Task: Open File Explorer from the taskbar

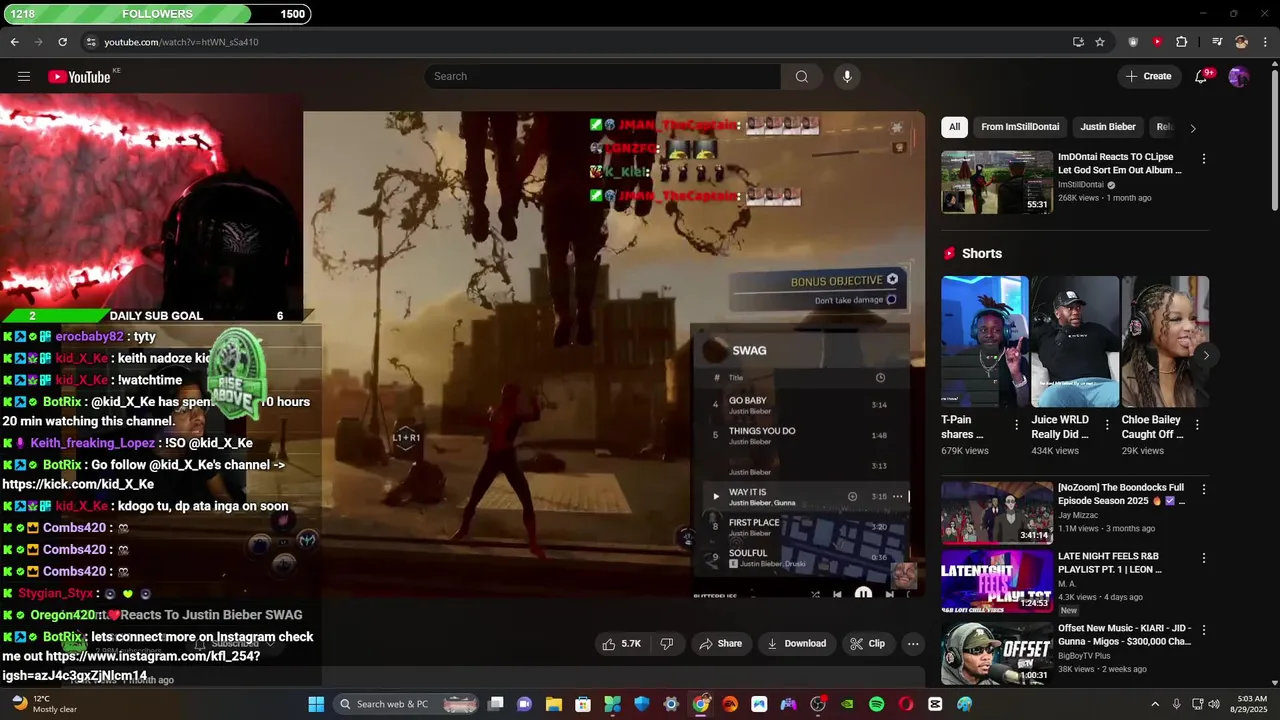Action: point(553,704)
